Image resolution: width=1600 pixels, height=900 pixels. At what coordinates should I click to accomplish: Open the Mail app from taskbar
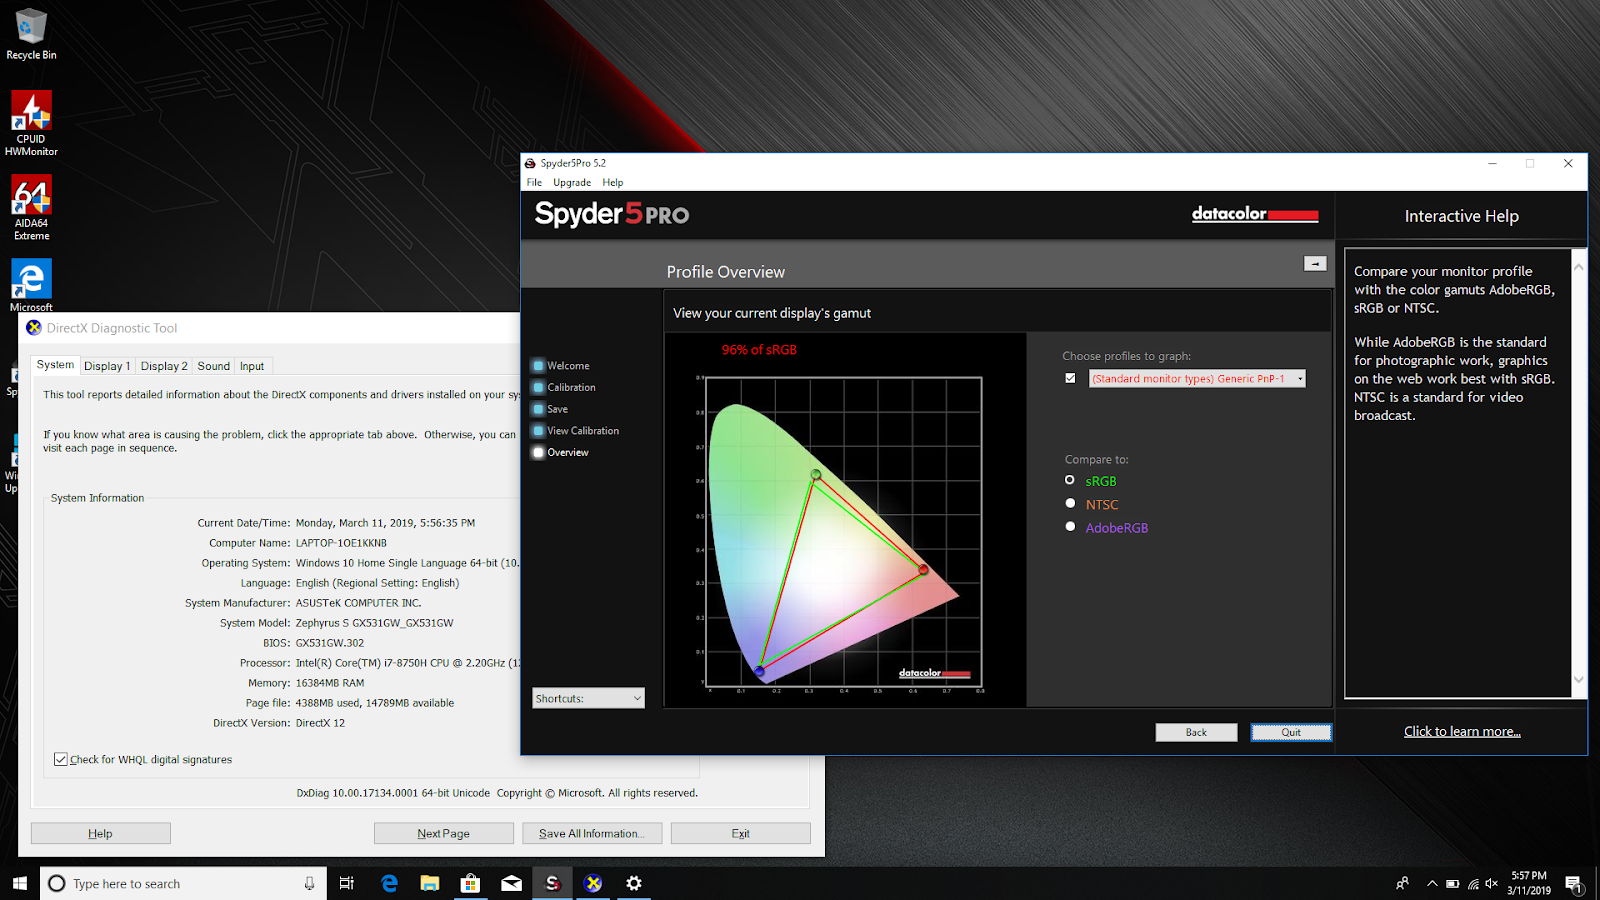pyautogui.click(x=511, y=883)
